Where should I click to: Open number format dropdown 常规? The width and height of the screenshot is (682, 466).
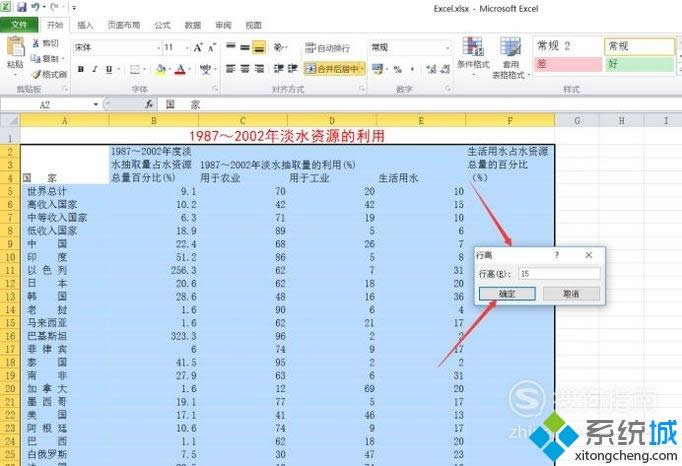pos(448,47)
